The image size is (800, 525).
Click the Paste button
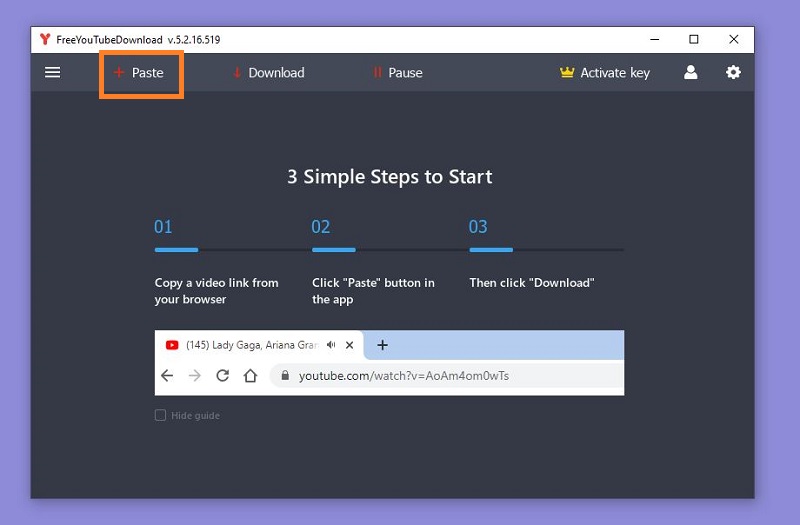[x=139, y=73]
